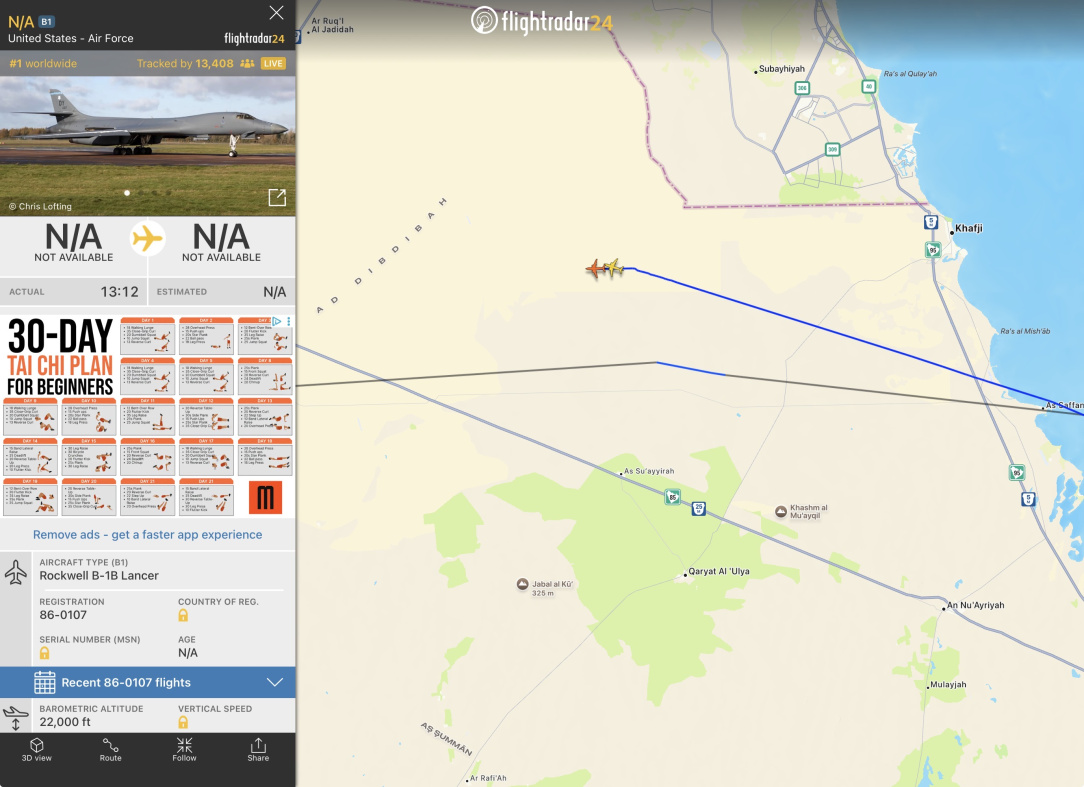The image size is (1084, 787).
Task: Click Remove ads - get a faster app experience
Action: [148, 535]
